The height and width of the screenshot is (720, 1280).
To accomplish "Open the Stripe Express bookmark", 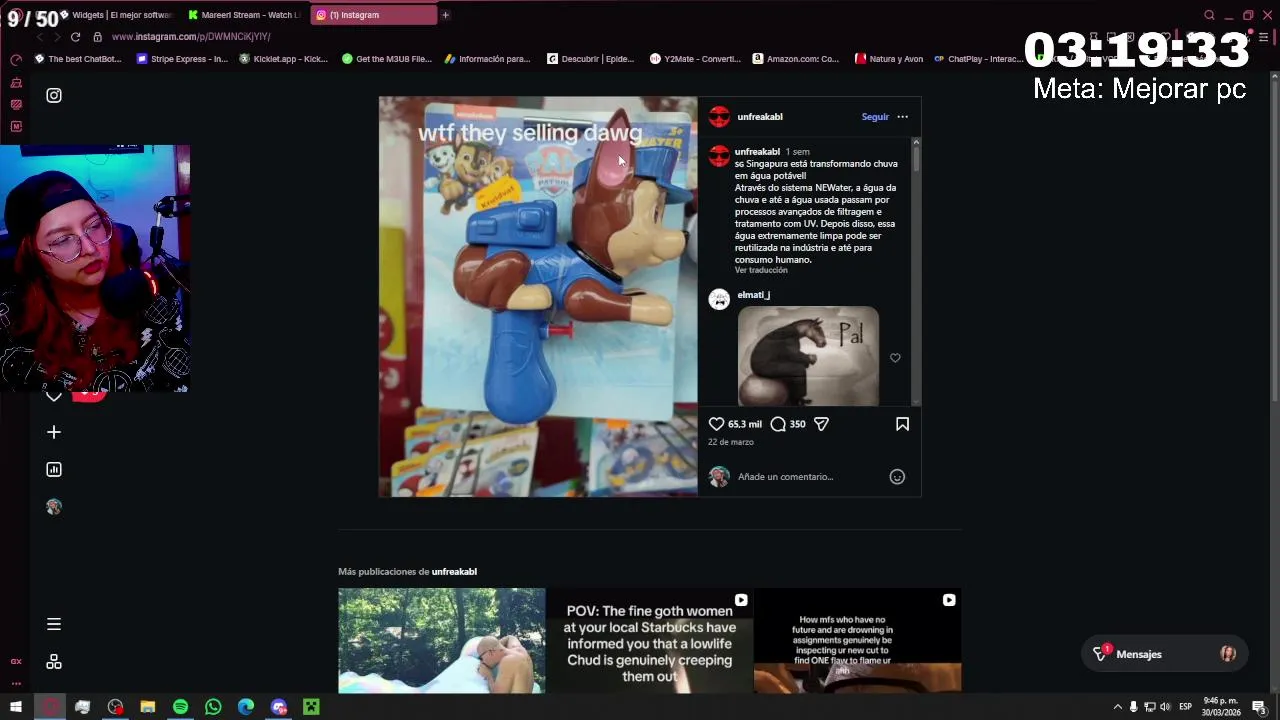I will (182, 59).
